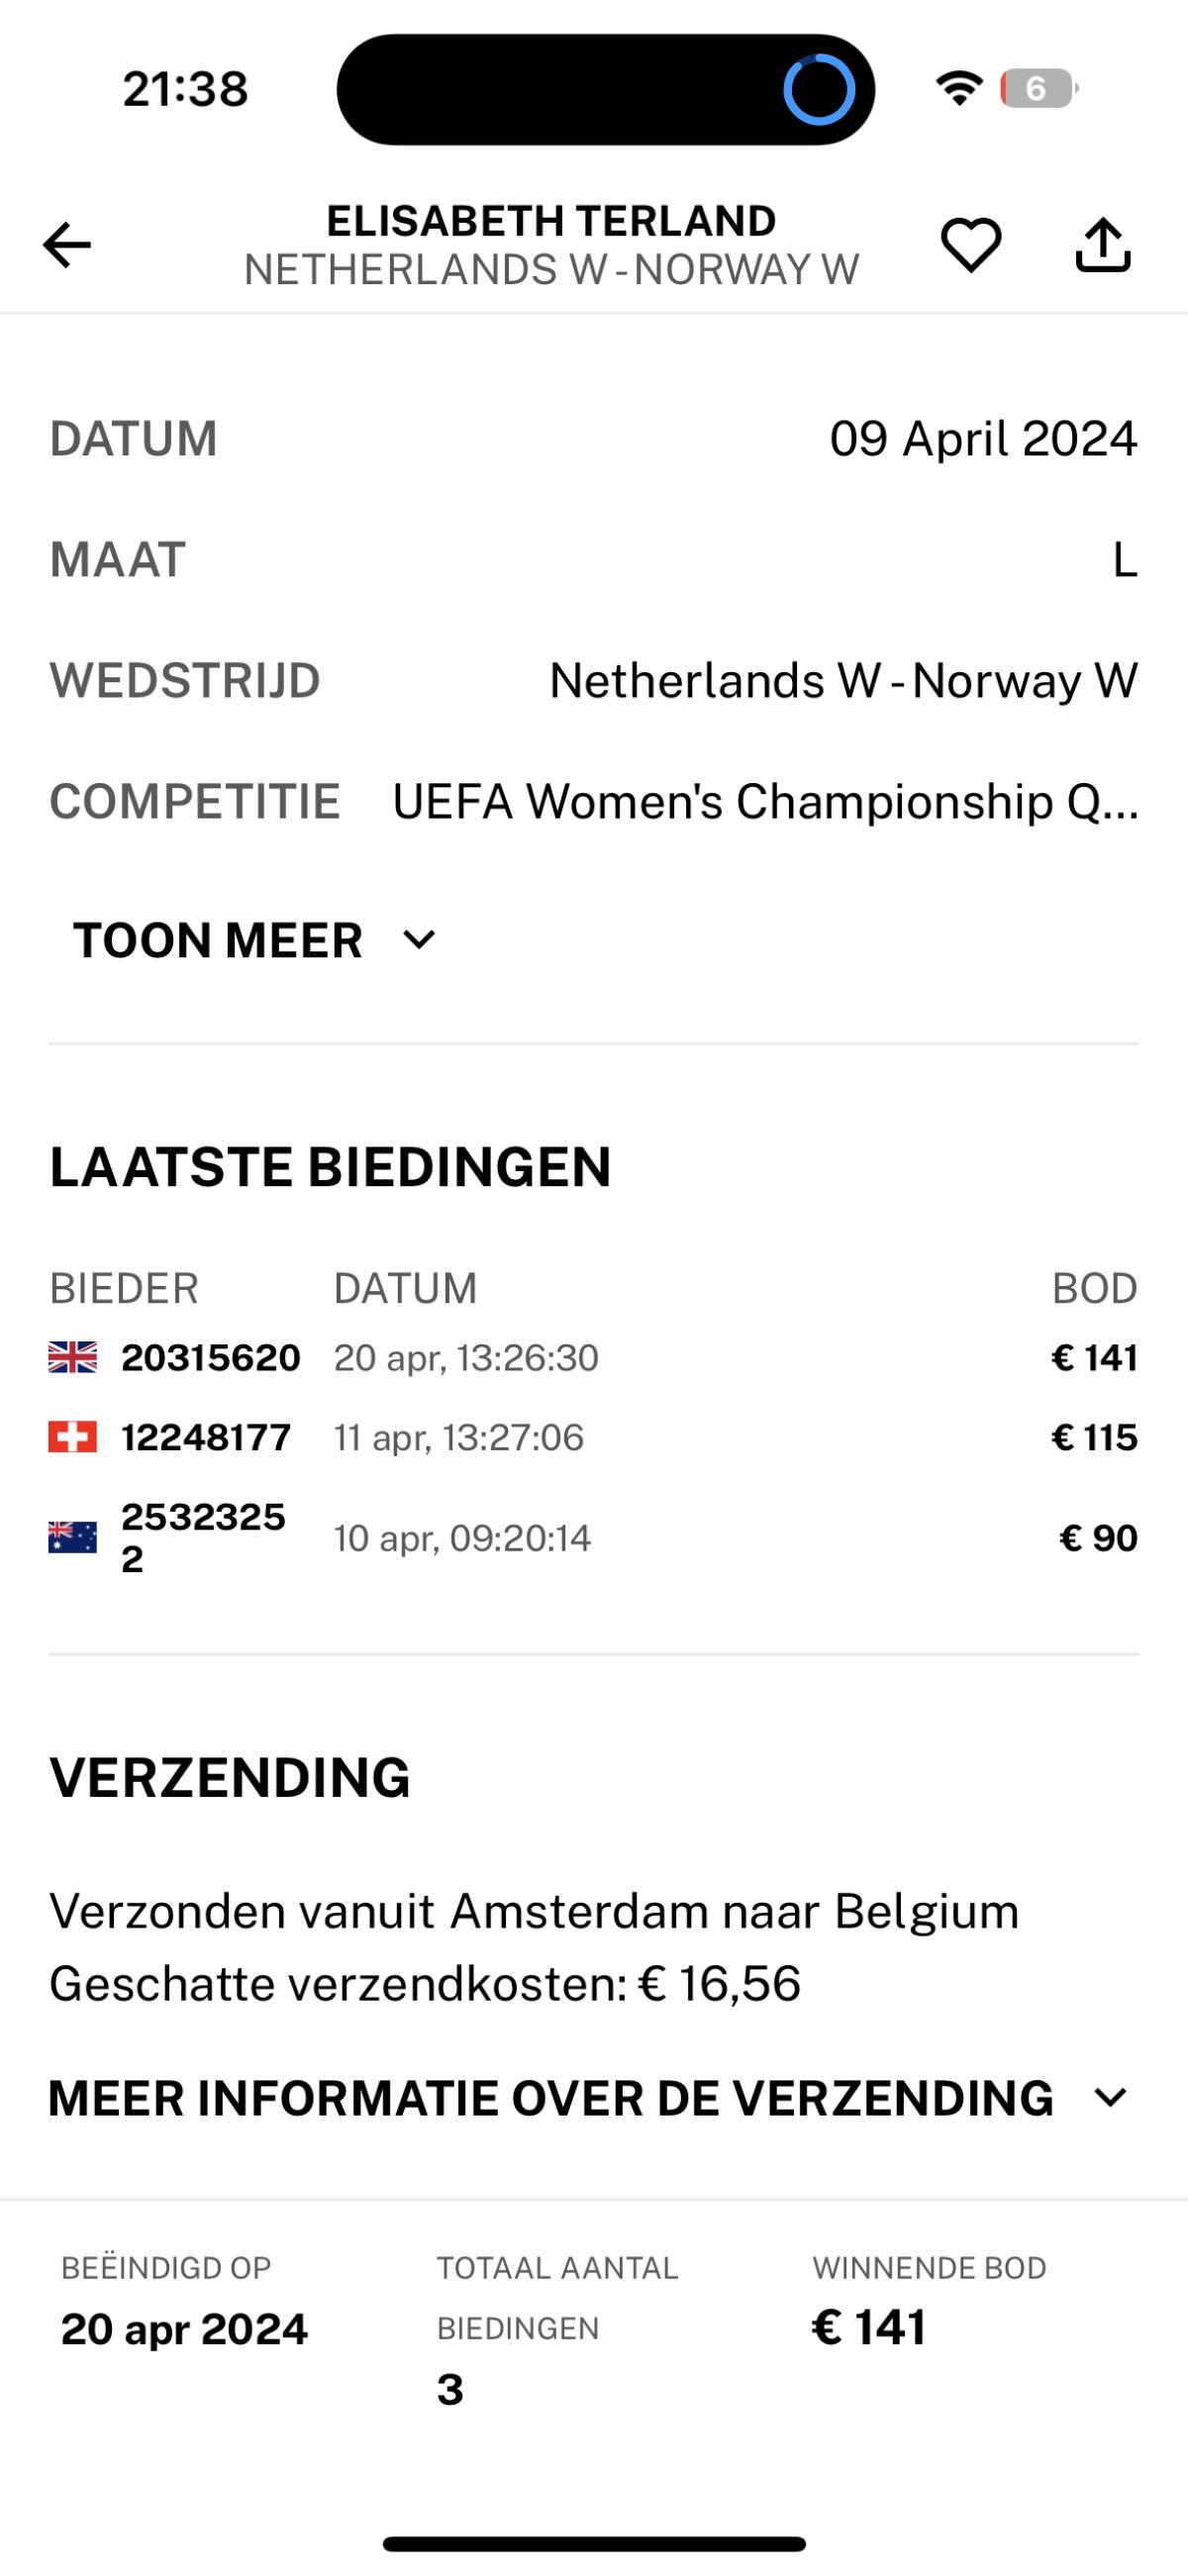Select bidder 12248177 row
The image size is (1188, 2576).
click(206, 1437)
